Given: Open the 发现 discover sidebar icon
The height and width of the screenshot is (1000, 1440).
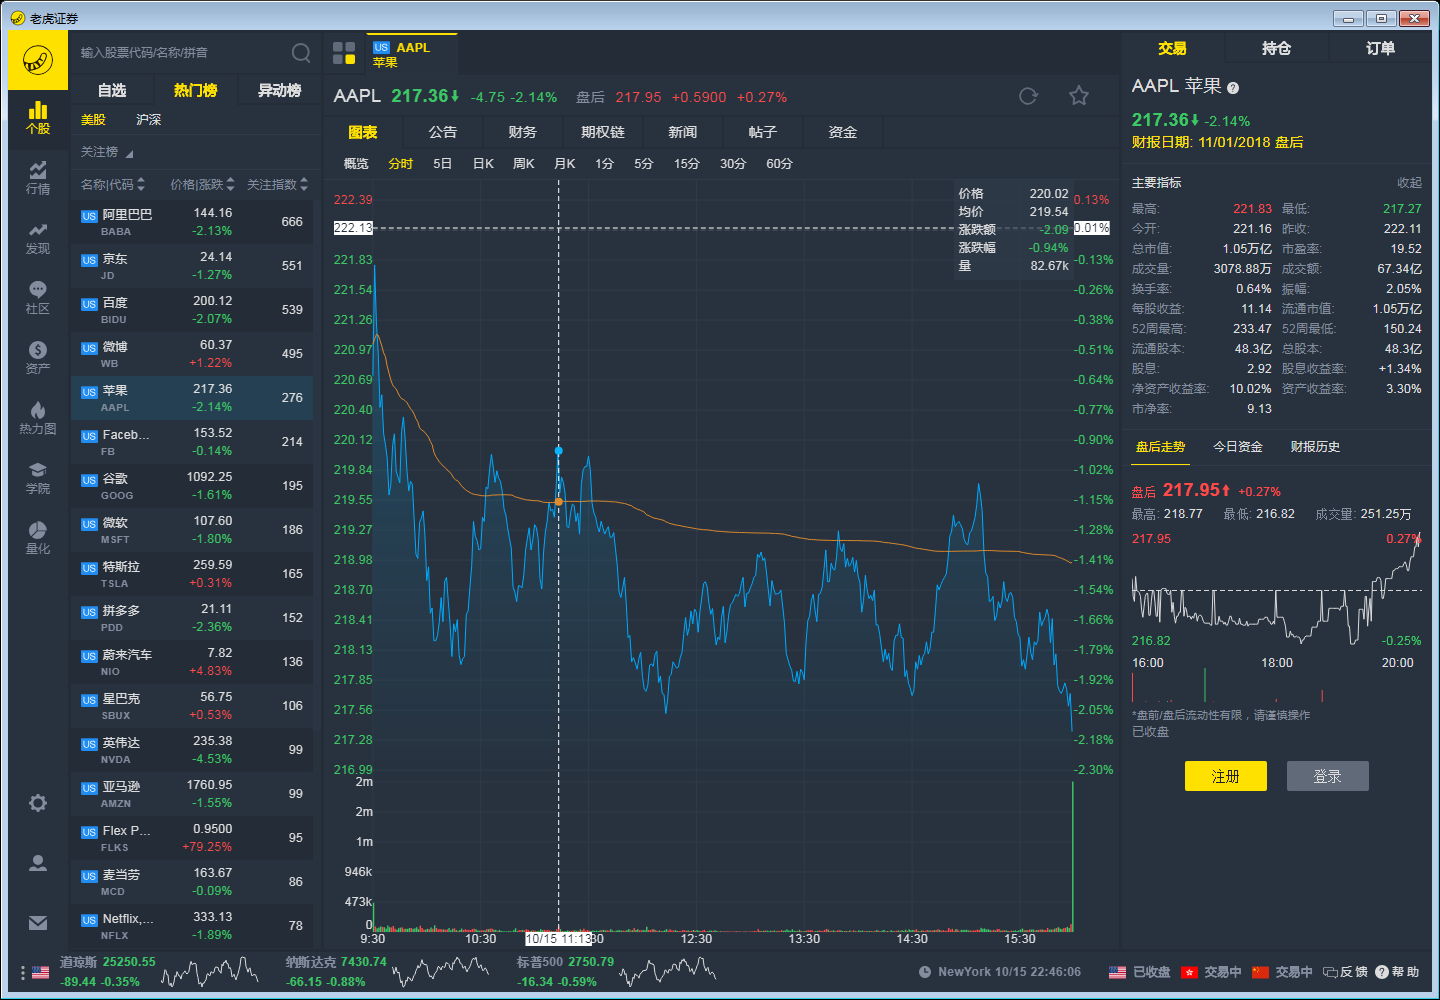Looking at the screenshot, I should 38,238.
